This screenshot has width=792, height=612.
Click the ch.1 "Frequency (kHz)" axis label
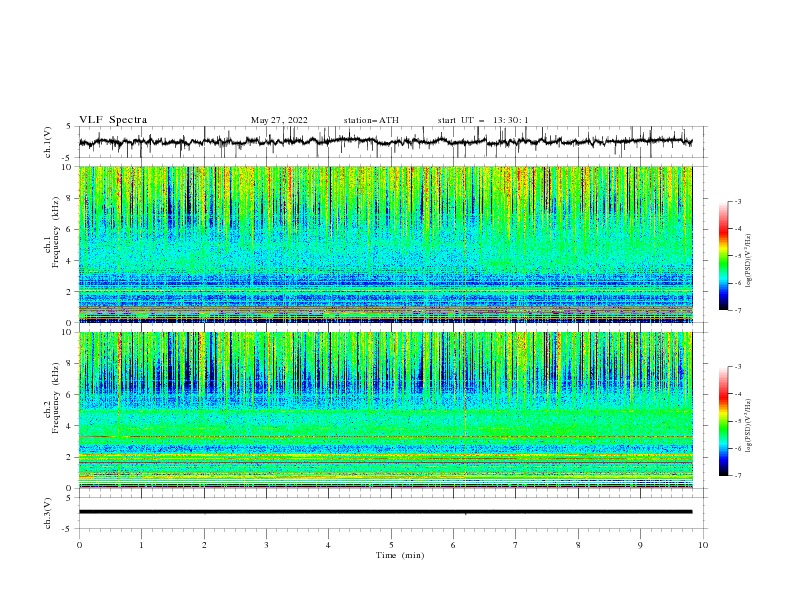click(56, 233)
